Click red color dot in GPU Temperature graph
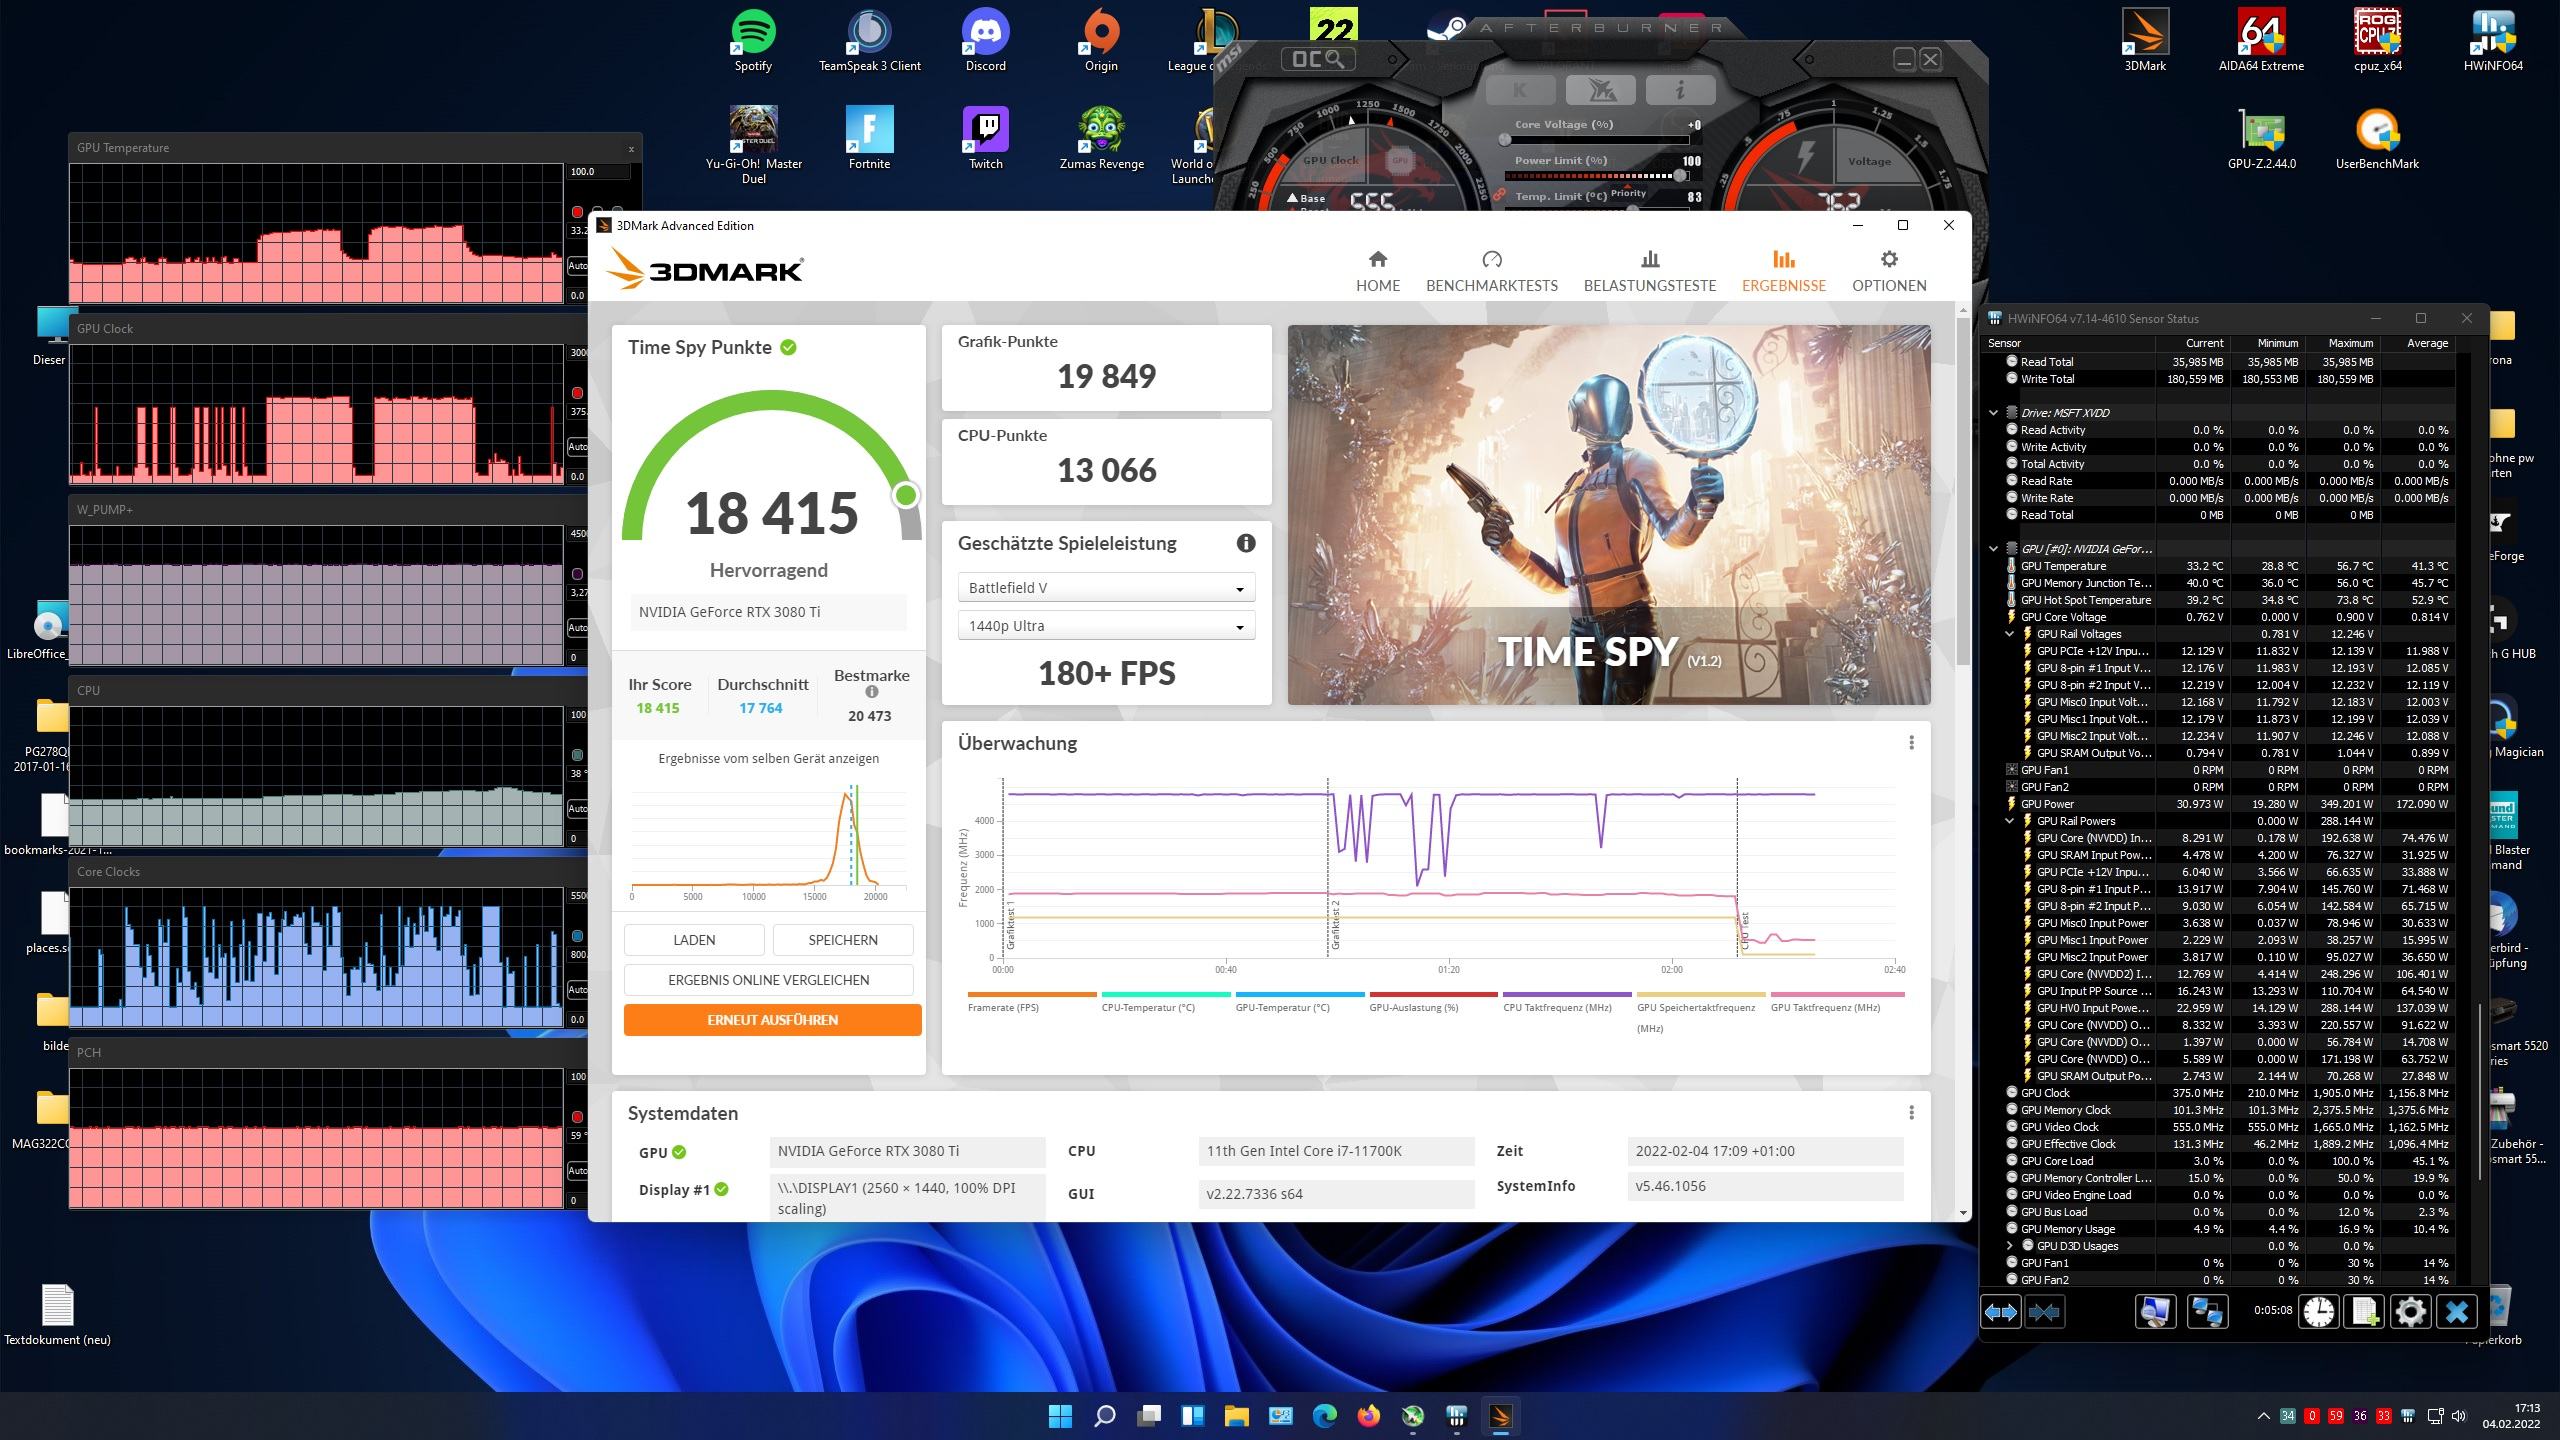Screen dimensions: 2560x1440 [x=577, y=212]
